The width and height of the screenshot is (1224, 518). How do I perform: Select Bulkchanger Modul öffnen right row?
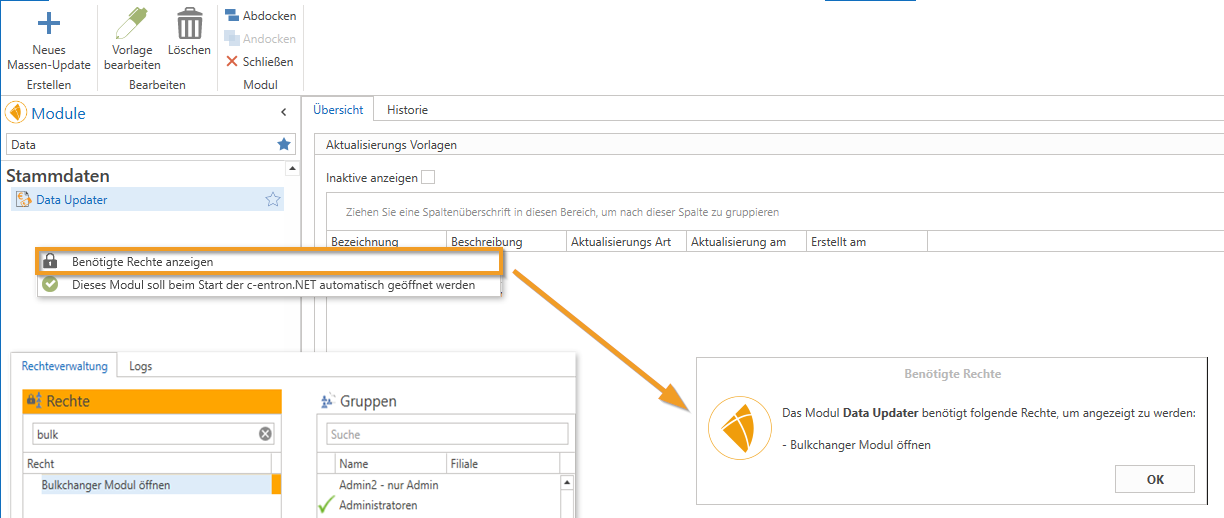click(106, 485)
